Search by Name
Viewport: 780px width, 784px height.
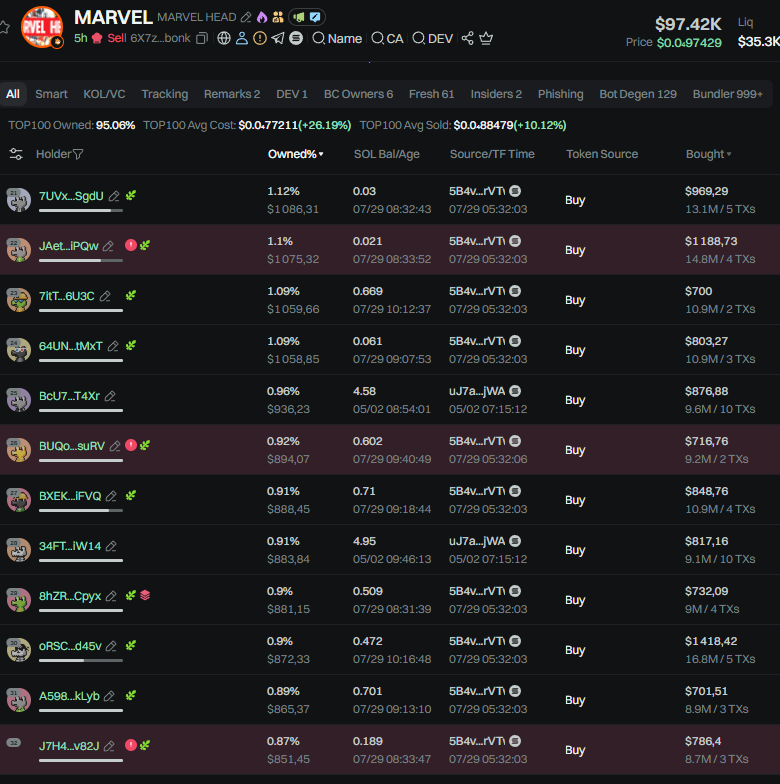click(x=337, y=38)
